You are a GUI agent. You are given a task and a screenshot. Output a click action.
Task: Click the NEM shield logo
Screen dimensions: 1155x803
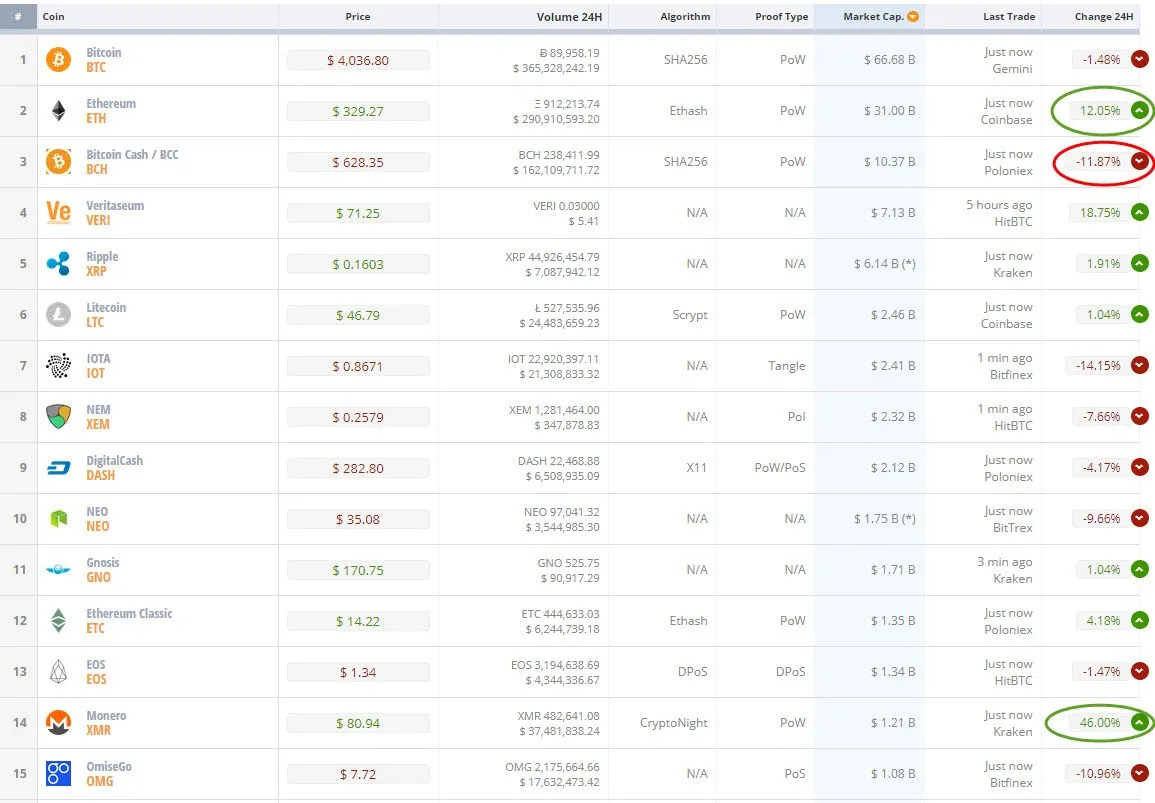point(58,416)
